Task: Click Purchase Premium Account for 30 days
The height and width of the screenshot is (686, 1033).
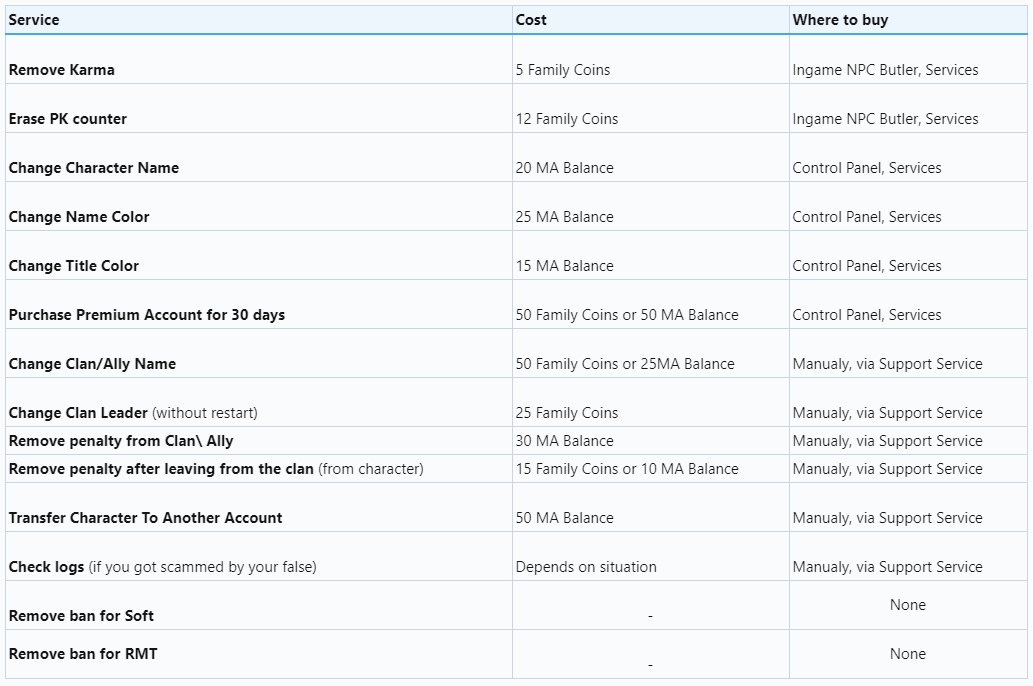Action: (x=147, y=315)
